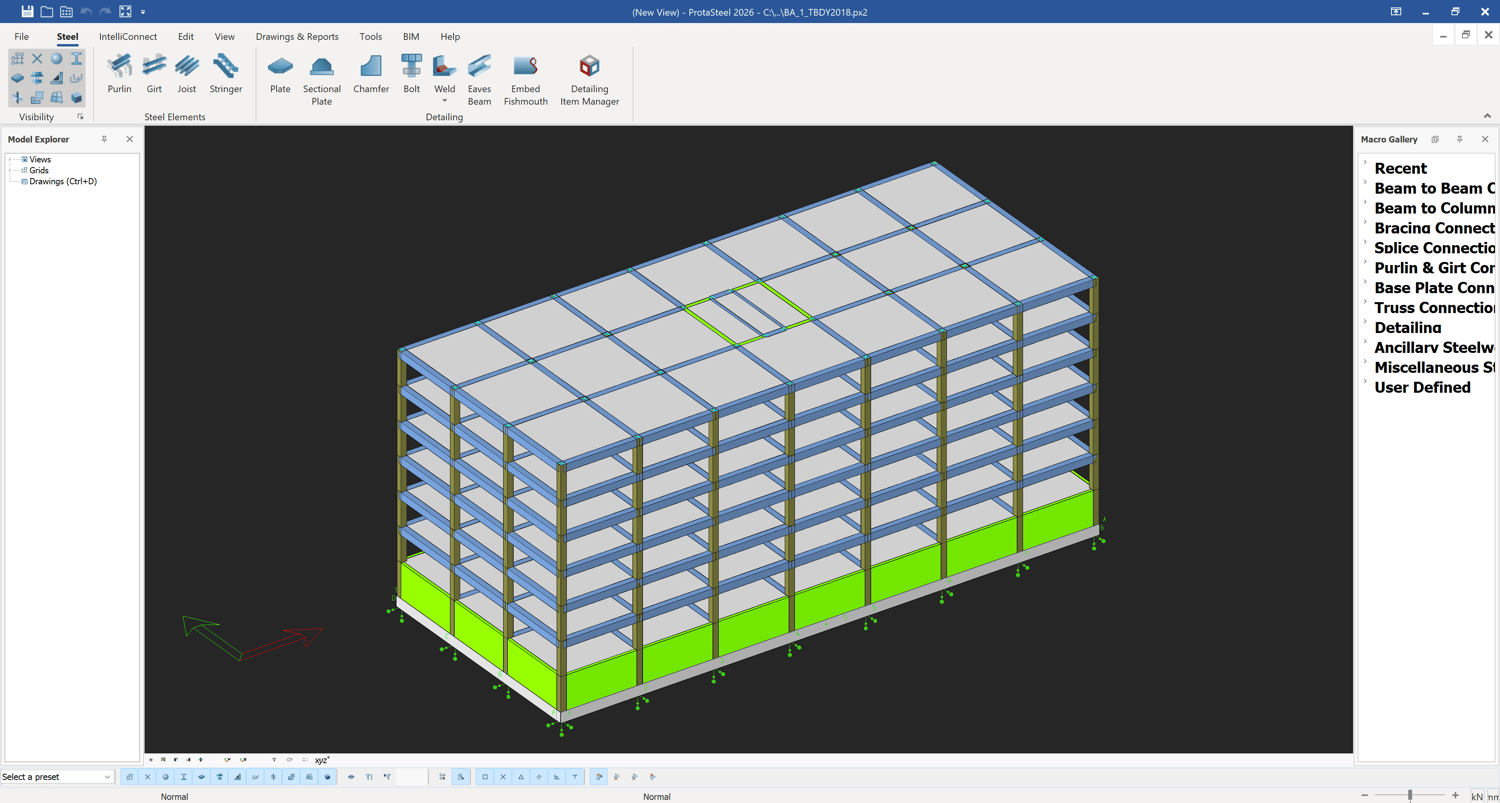1500x803 pixels.
Task: Click the Purlin & Girt macro category label
Action: (1435, 267)
